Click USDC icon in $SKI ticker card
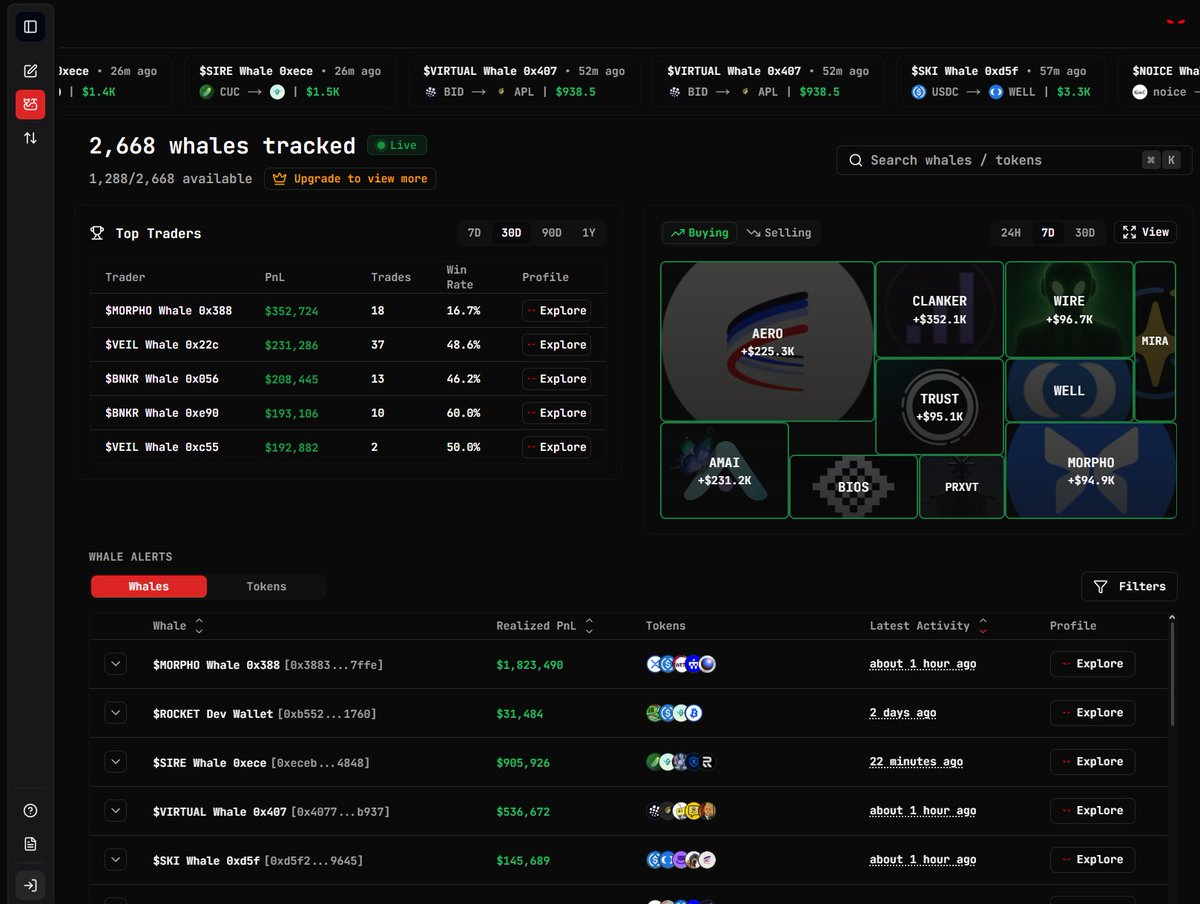The image size is (1200, 904). click(x=919, y=92)
